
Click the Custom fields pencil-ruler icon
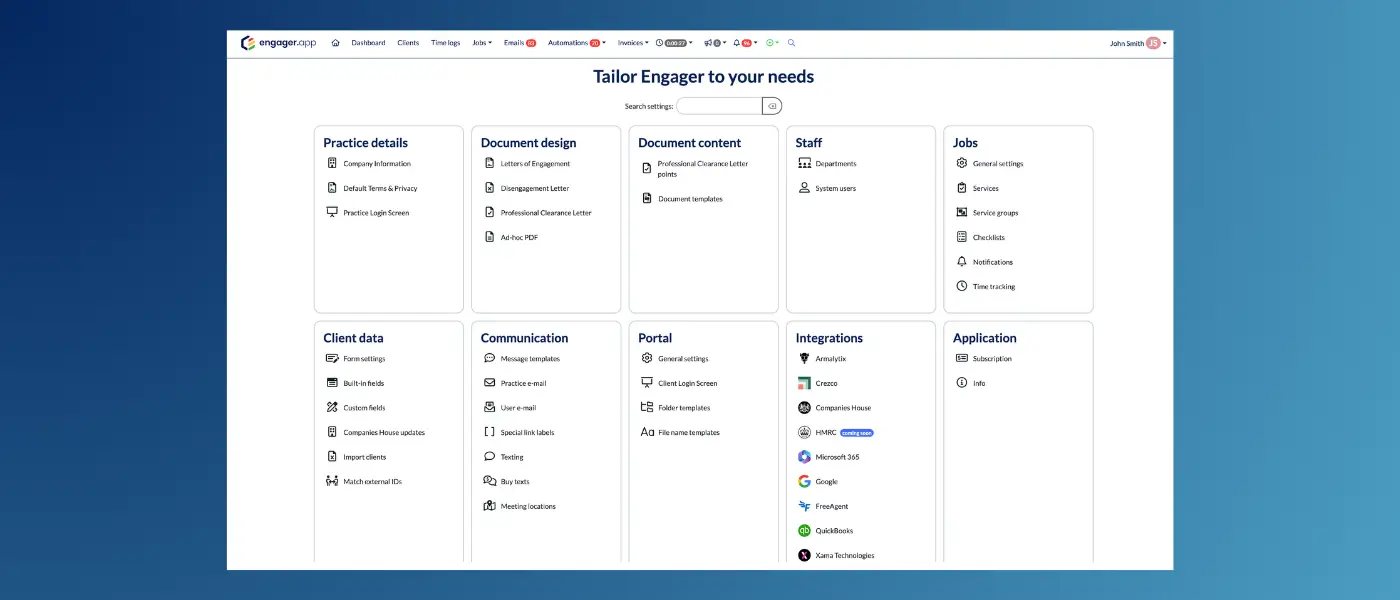pos(332,408)
